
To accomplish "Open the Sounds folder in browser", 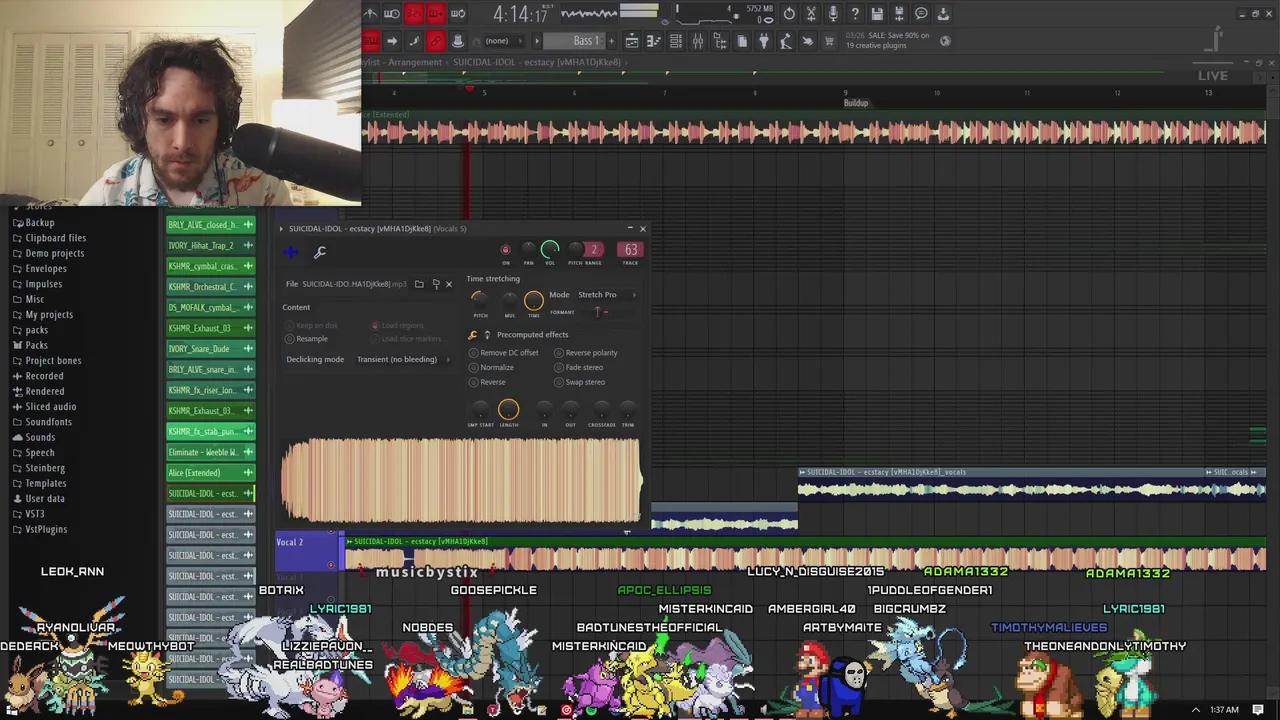I will click(x=40, y=437).
